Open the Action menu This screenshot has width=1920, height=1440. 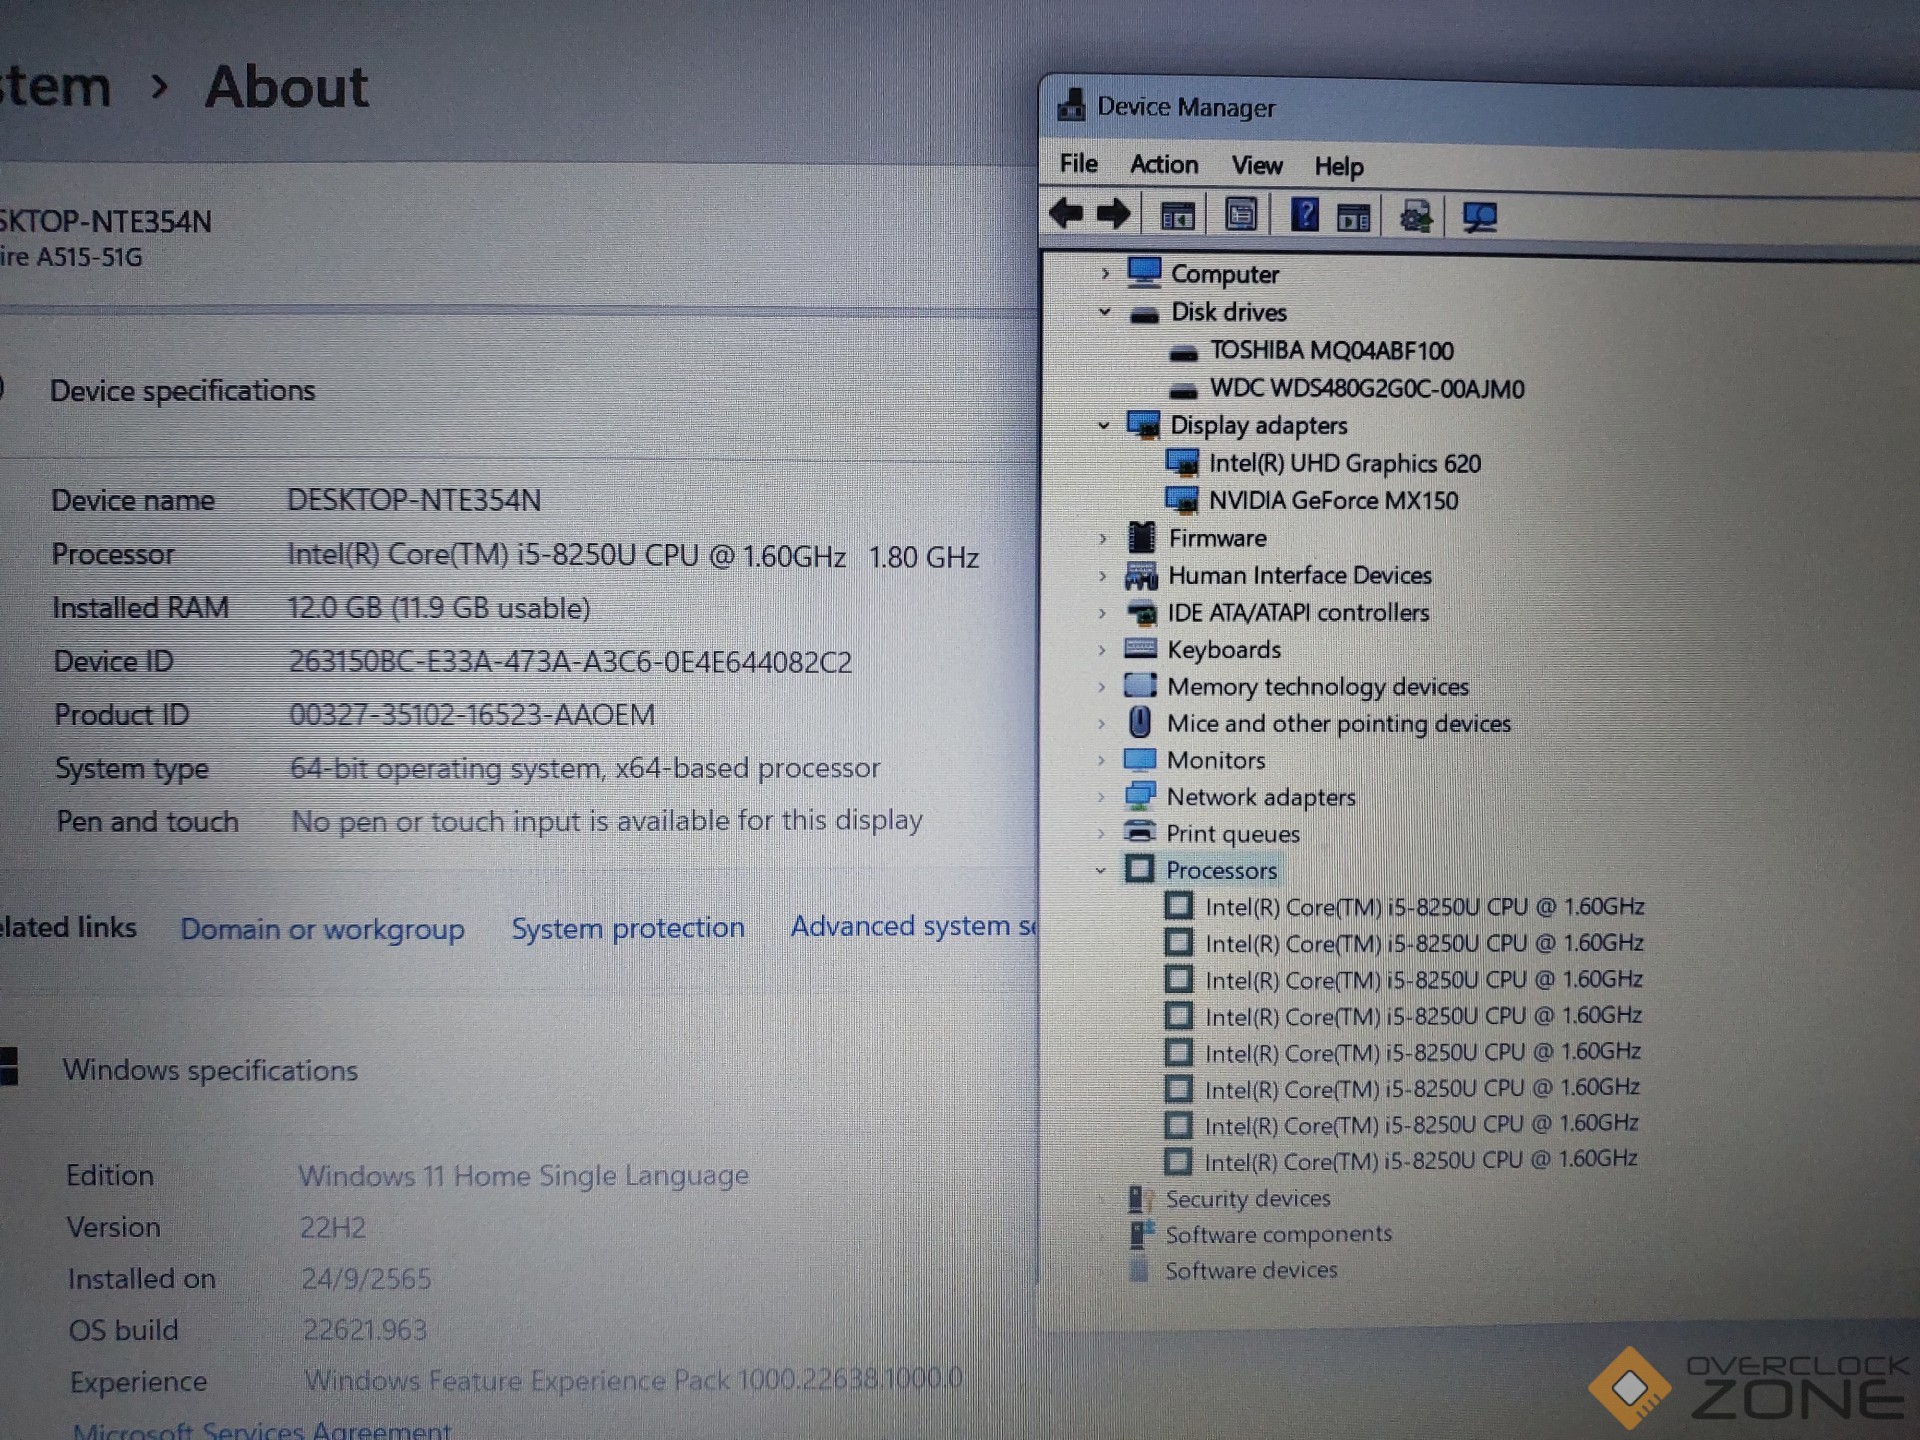(x=1163, y=165)
